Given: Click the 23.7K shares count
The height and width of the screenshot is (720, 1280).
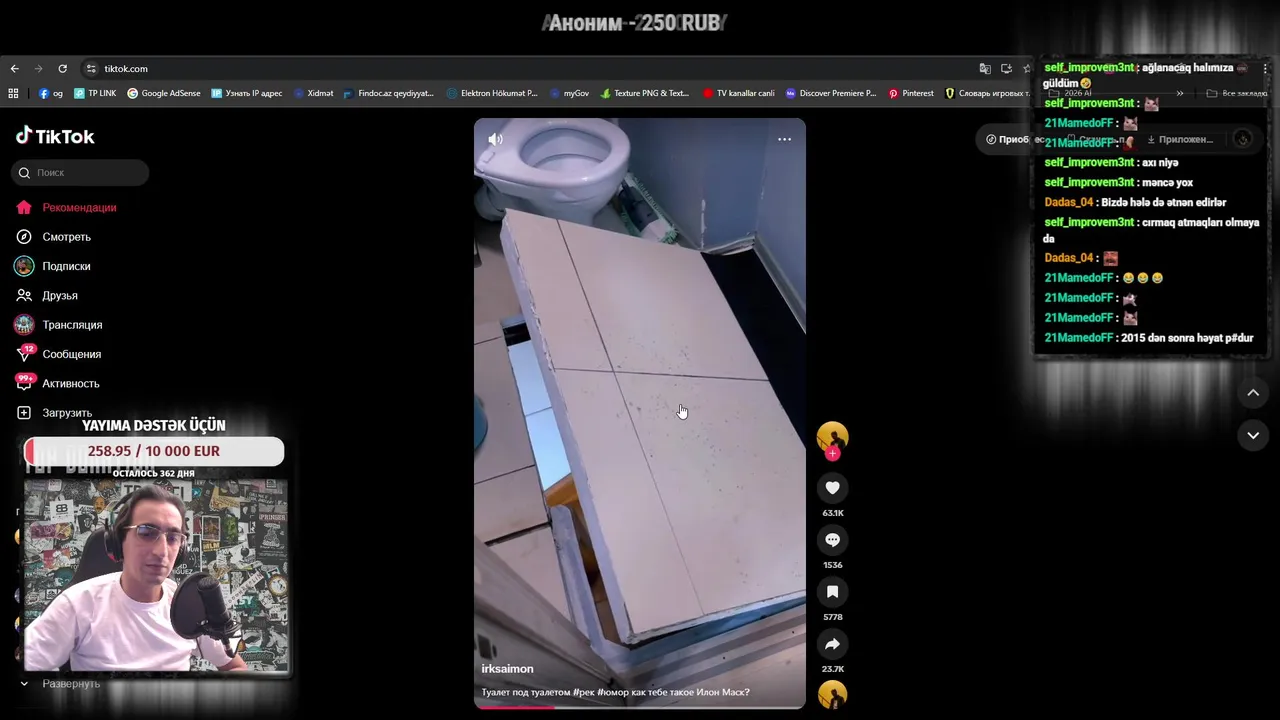Looking at the screenshot, I should point(833,669).
